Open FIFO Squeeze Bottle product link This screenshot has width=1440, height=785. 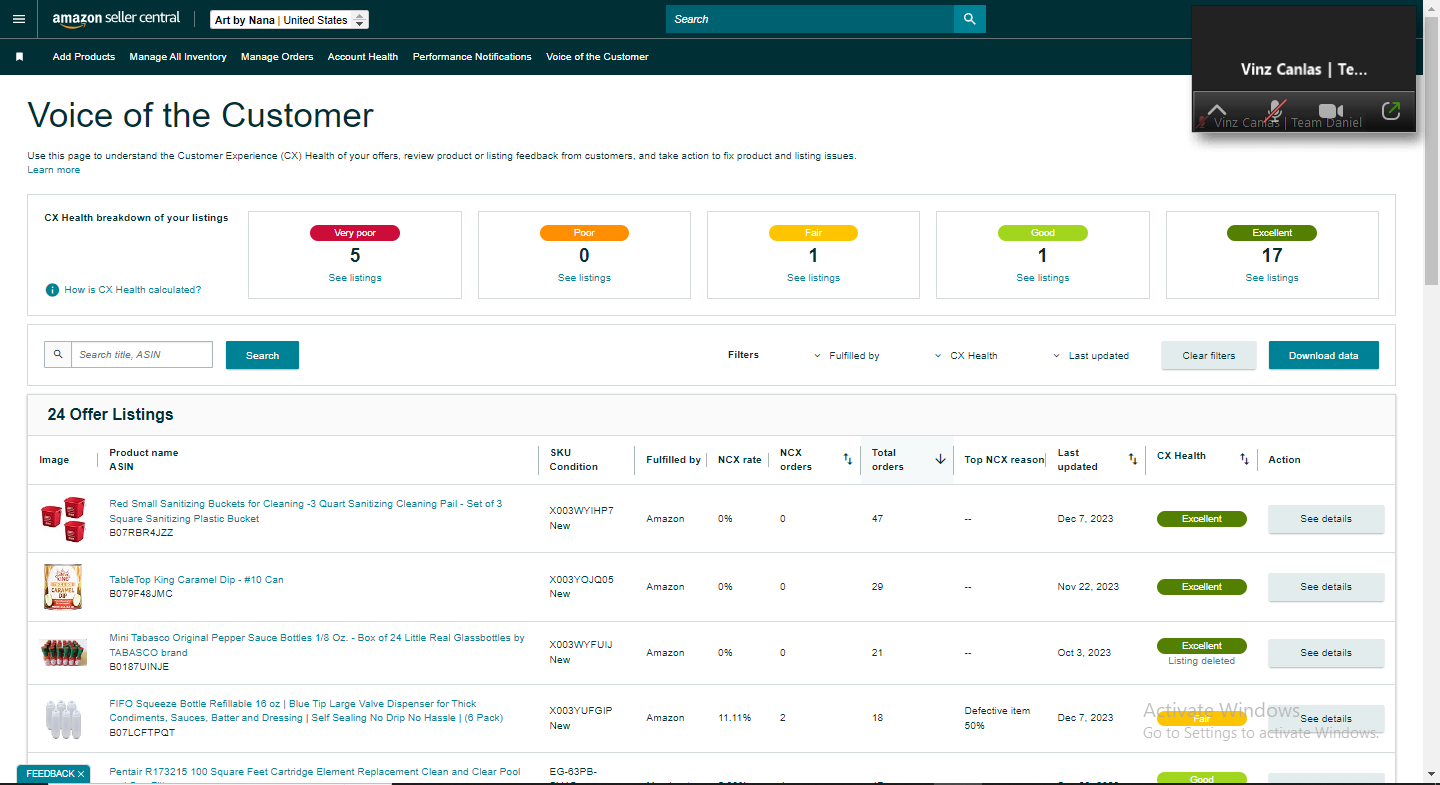306,711
